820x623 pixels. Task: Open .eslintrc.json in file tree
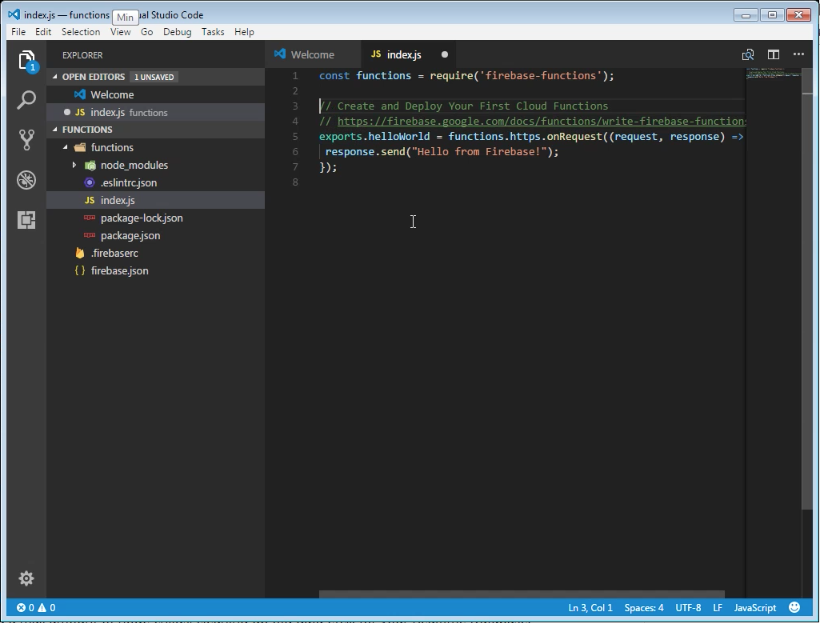[155, 183]
